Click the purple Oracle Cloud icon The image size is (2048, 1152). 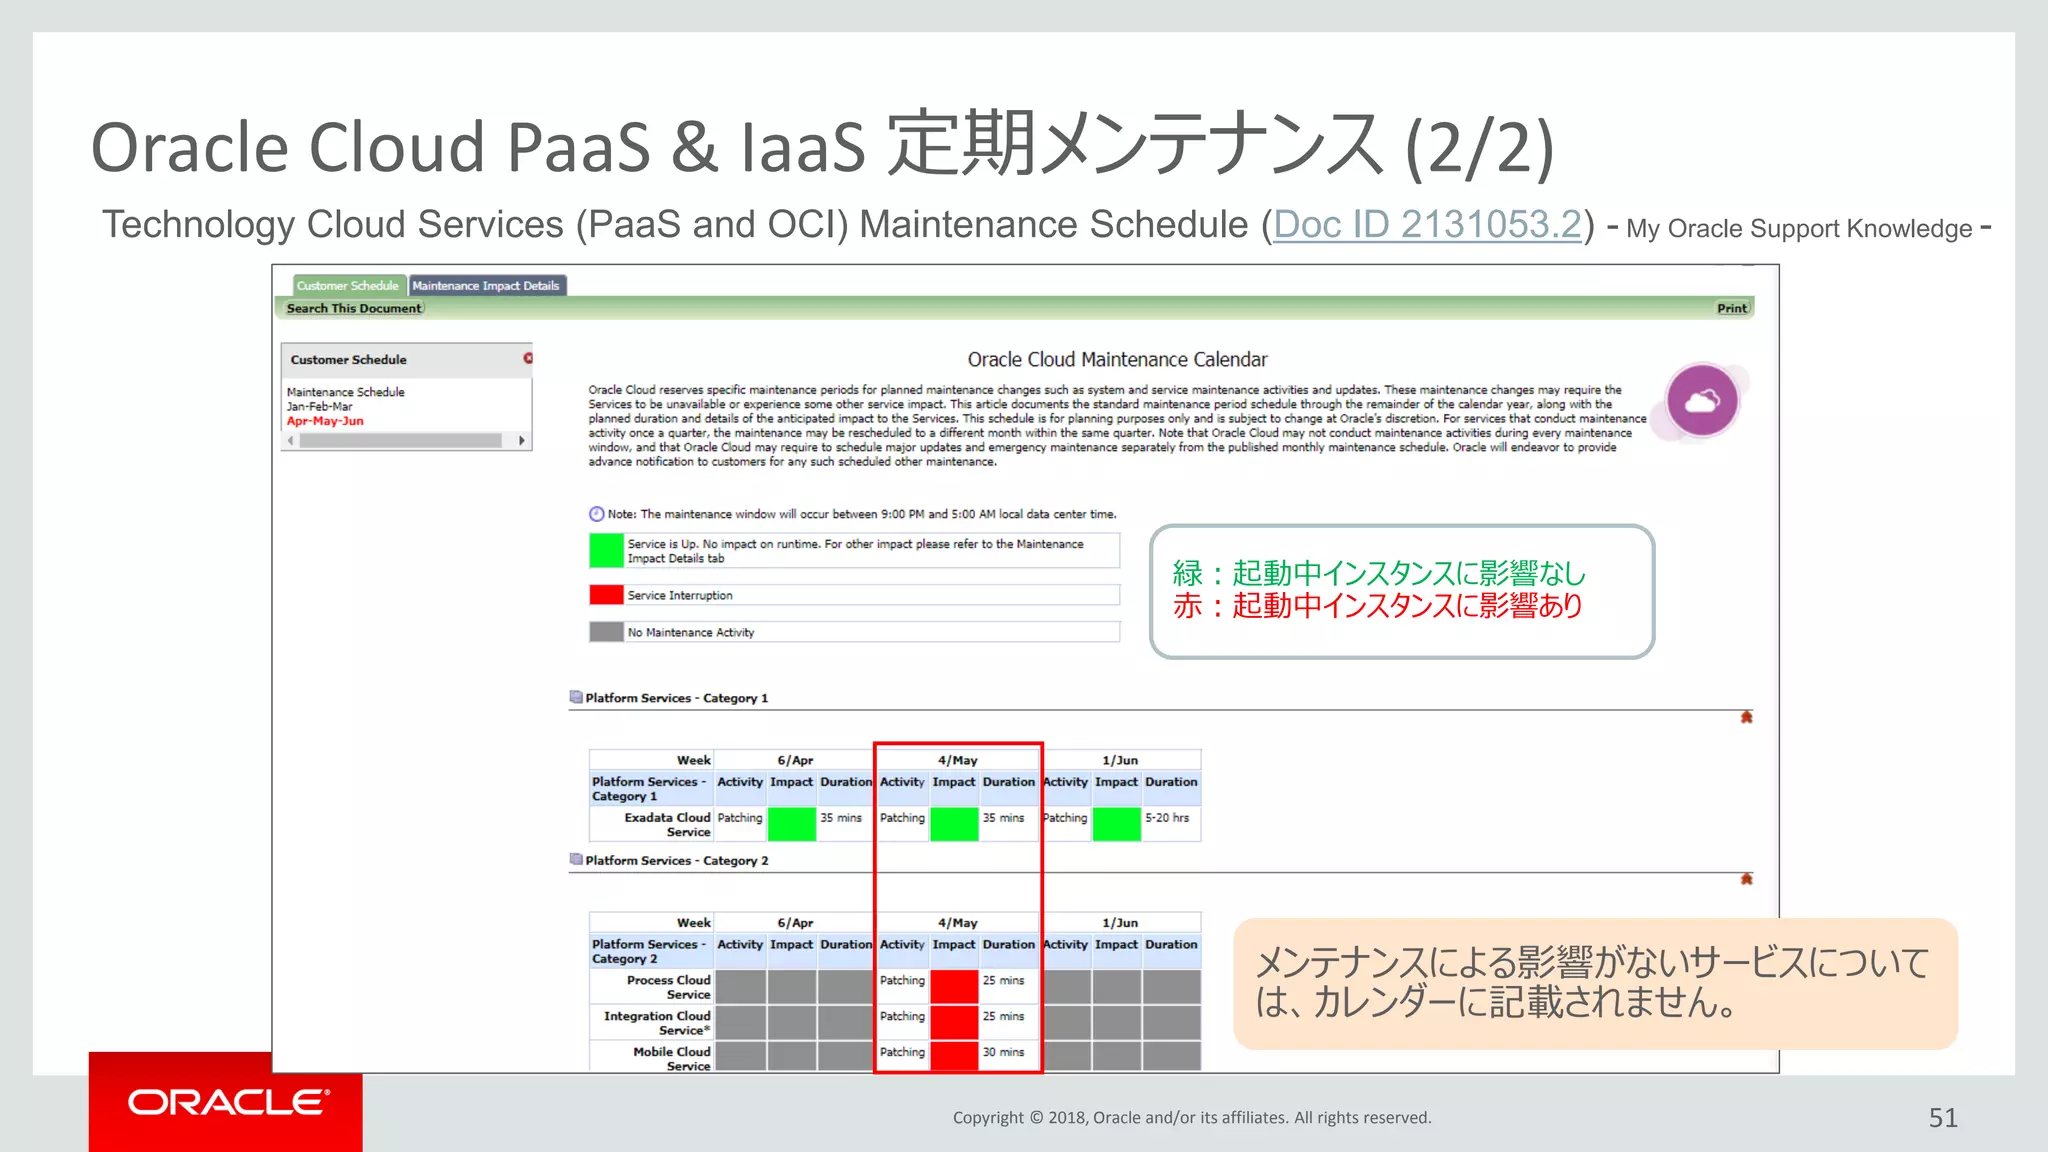click(x=1702, y=401)
